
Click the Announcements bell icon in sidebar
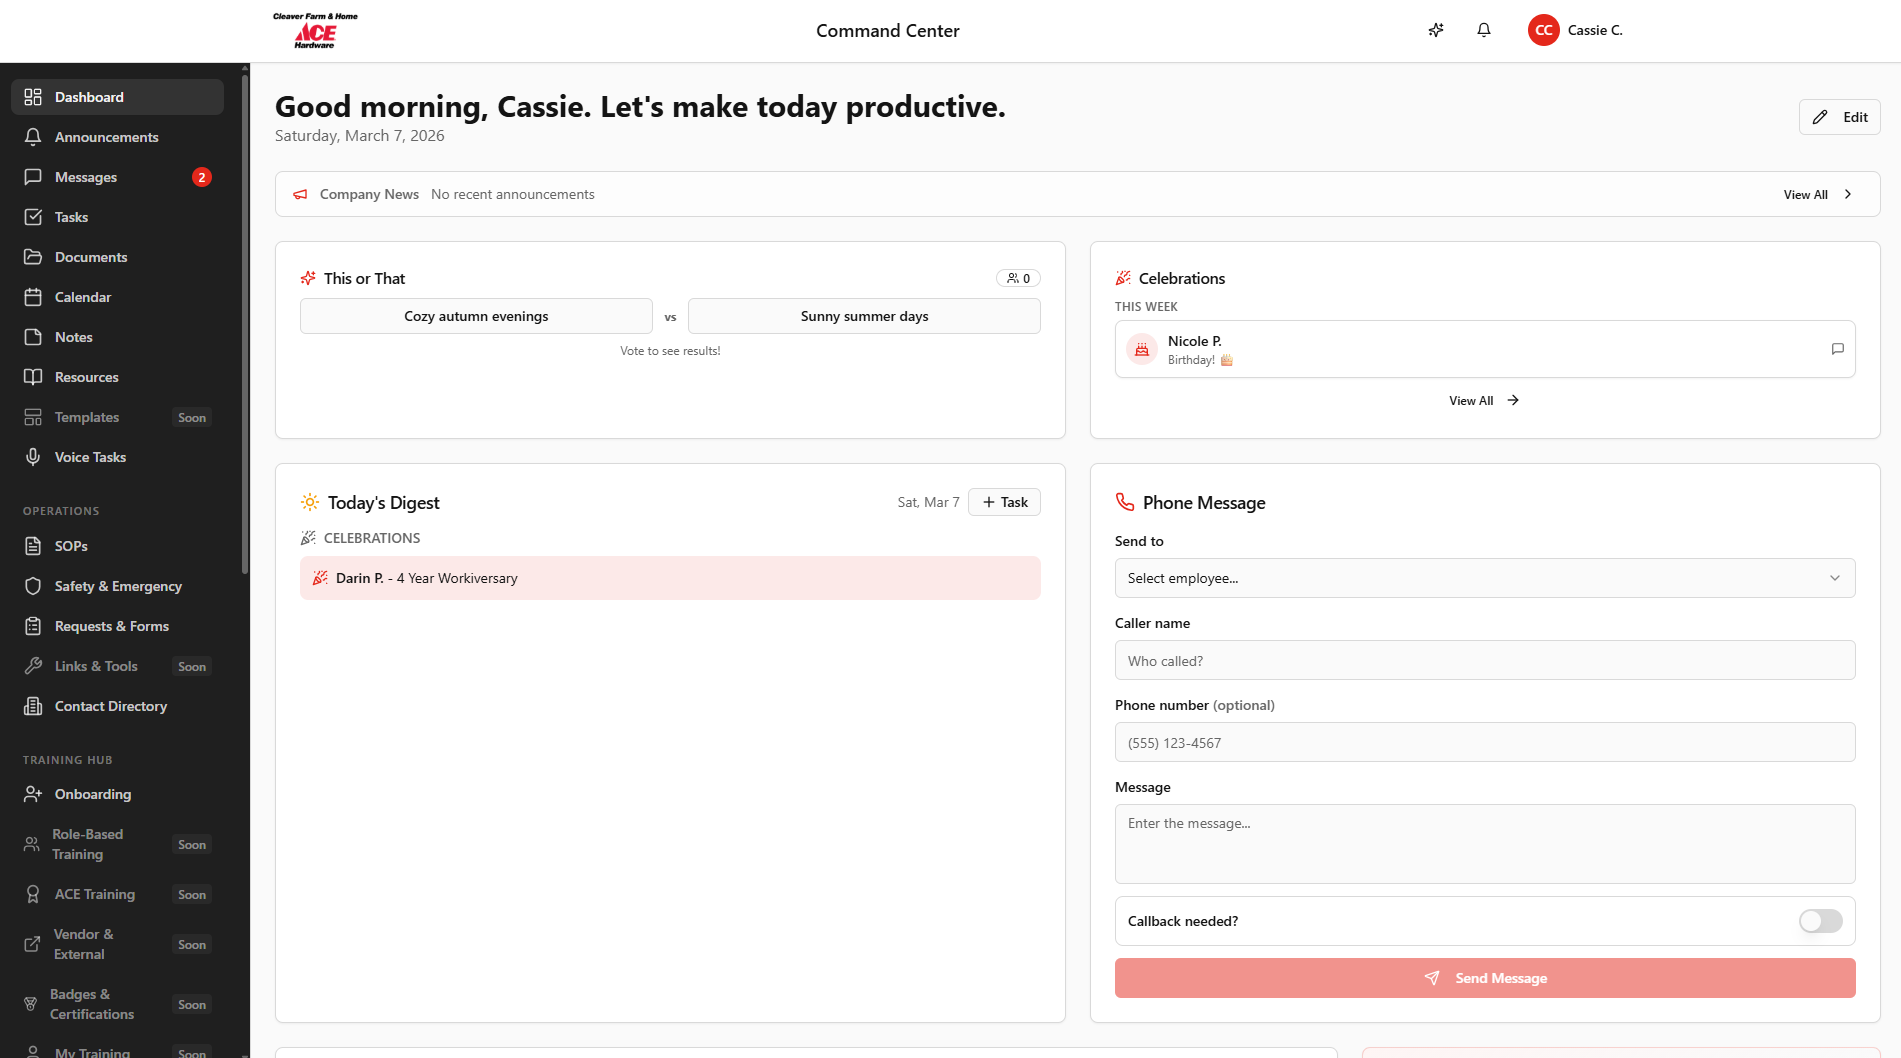(x=33, y=137)
